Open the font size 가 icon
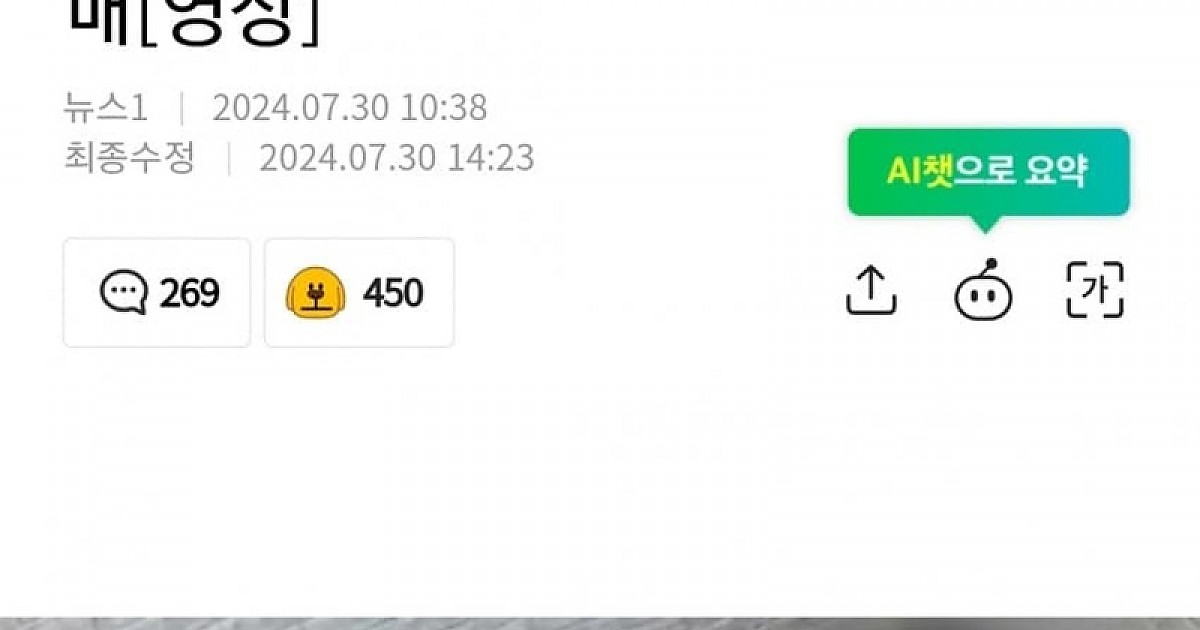Screen dimensions: 1200x630 point(1096,291)
